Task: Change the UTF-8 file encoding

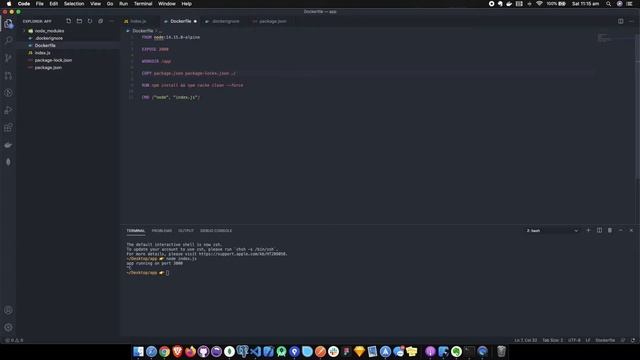Action: click(x=574, y=340)
